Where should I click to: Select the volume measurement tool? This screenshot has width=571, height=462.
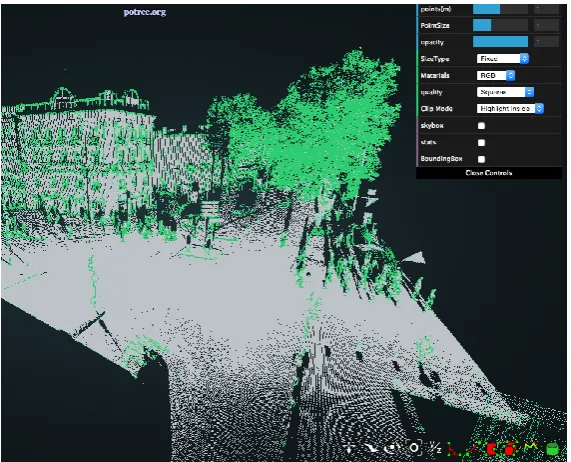[511, 449]
